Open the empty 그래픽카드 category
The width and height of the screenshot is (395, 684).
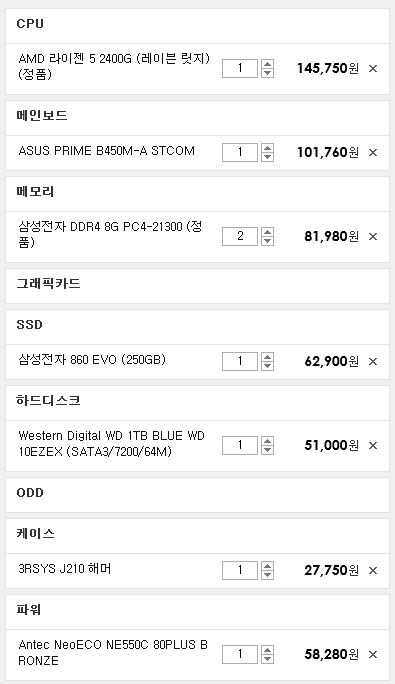point(197,285)
